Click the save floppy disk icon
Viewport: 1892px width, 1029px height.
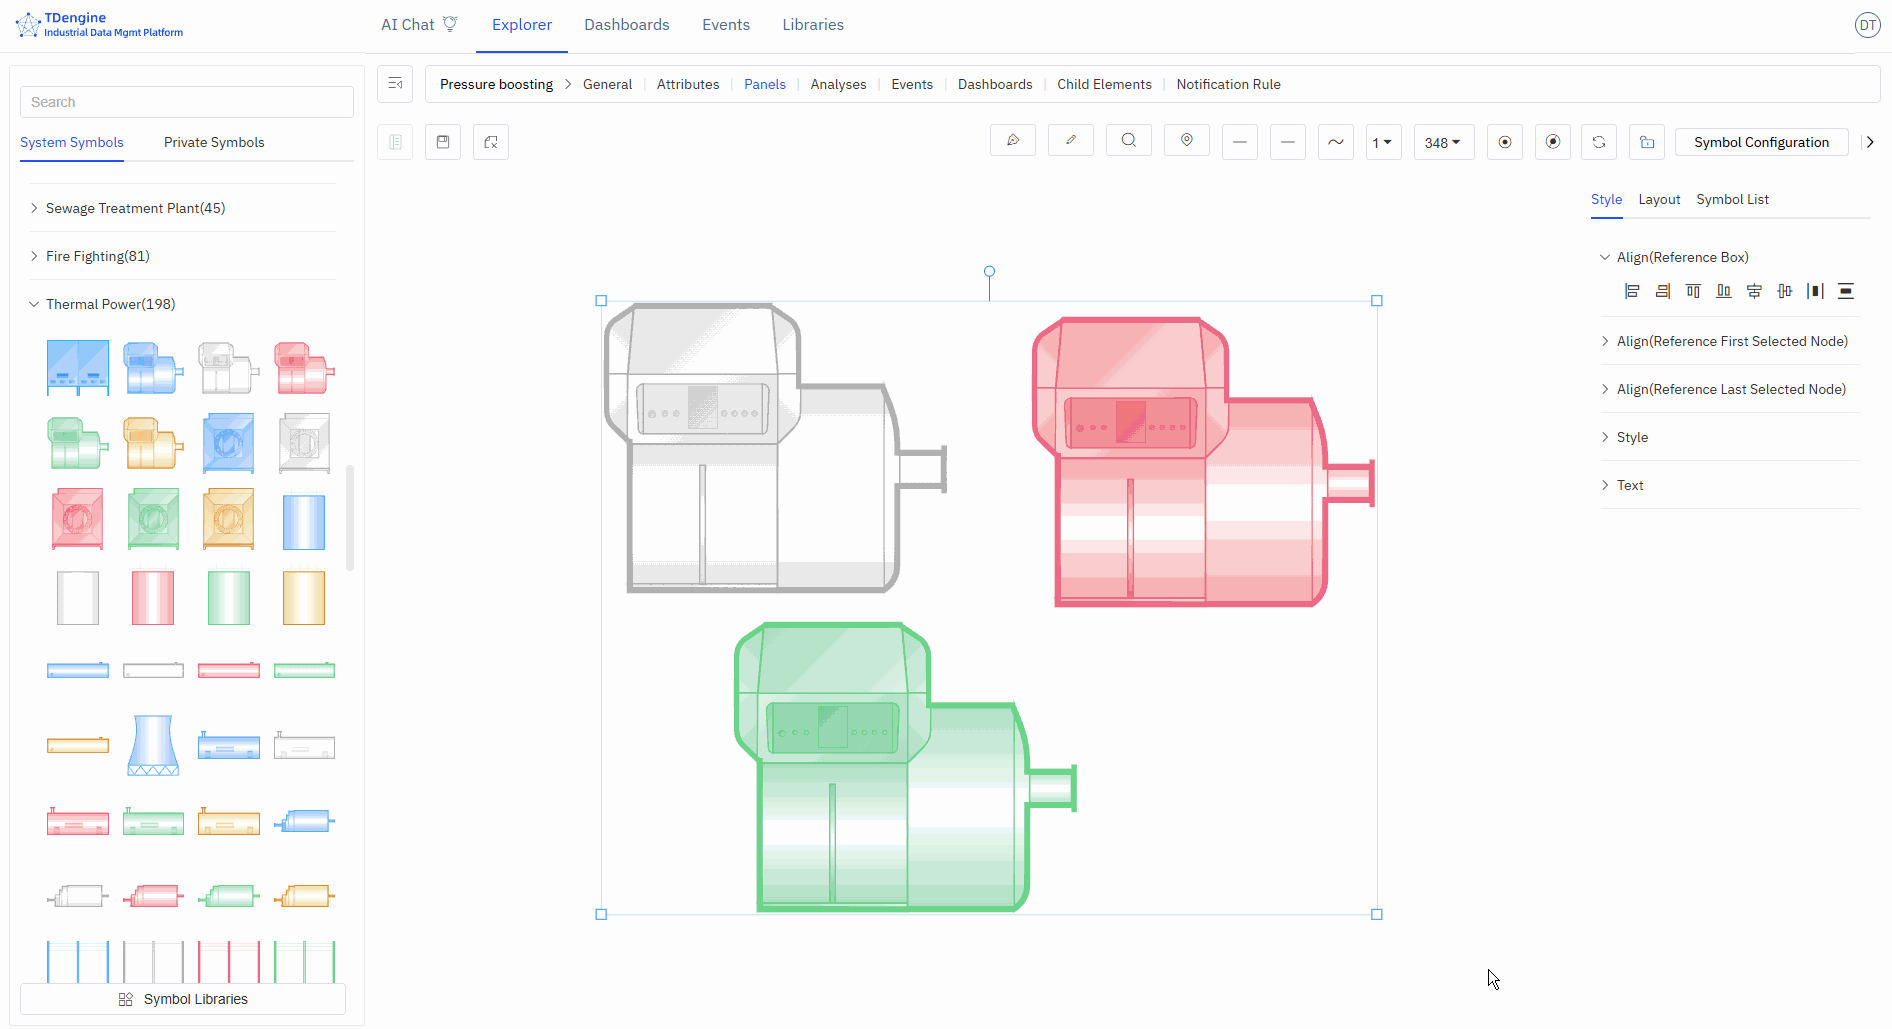(443, 142)
